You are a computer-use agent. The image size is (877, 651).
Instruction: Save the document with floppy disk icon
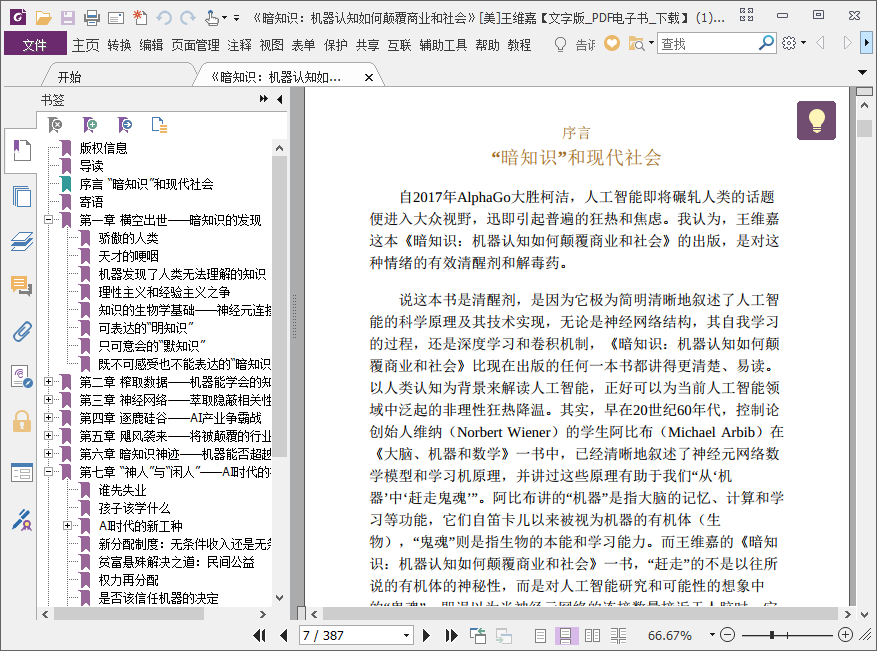(68, 18)
